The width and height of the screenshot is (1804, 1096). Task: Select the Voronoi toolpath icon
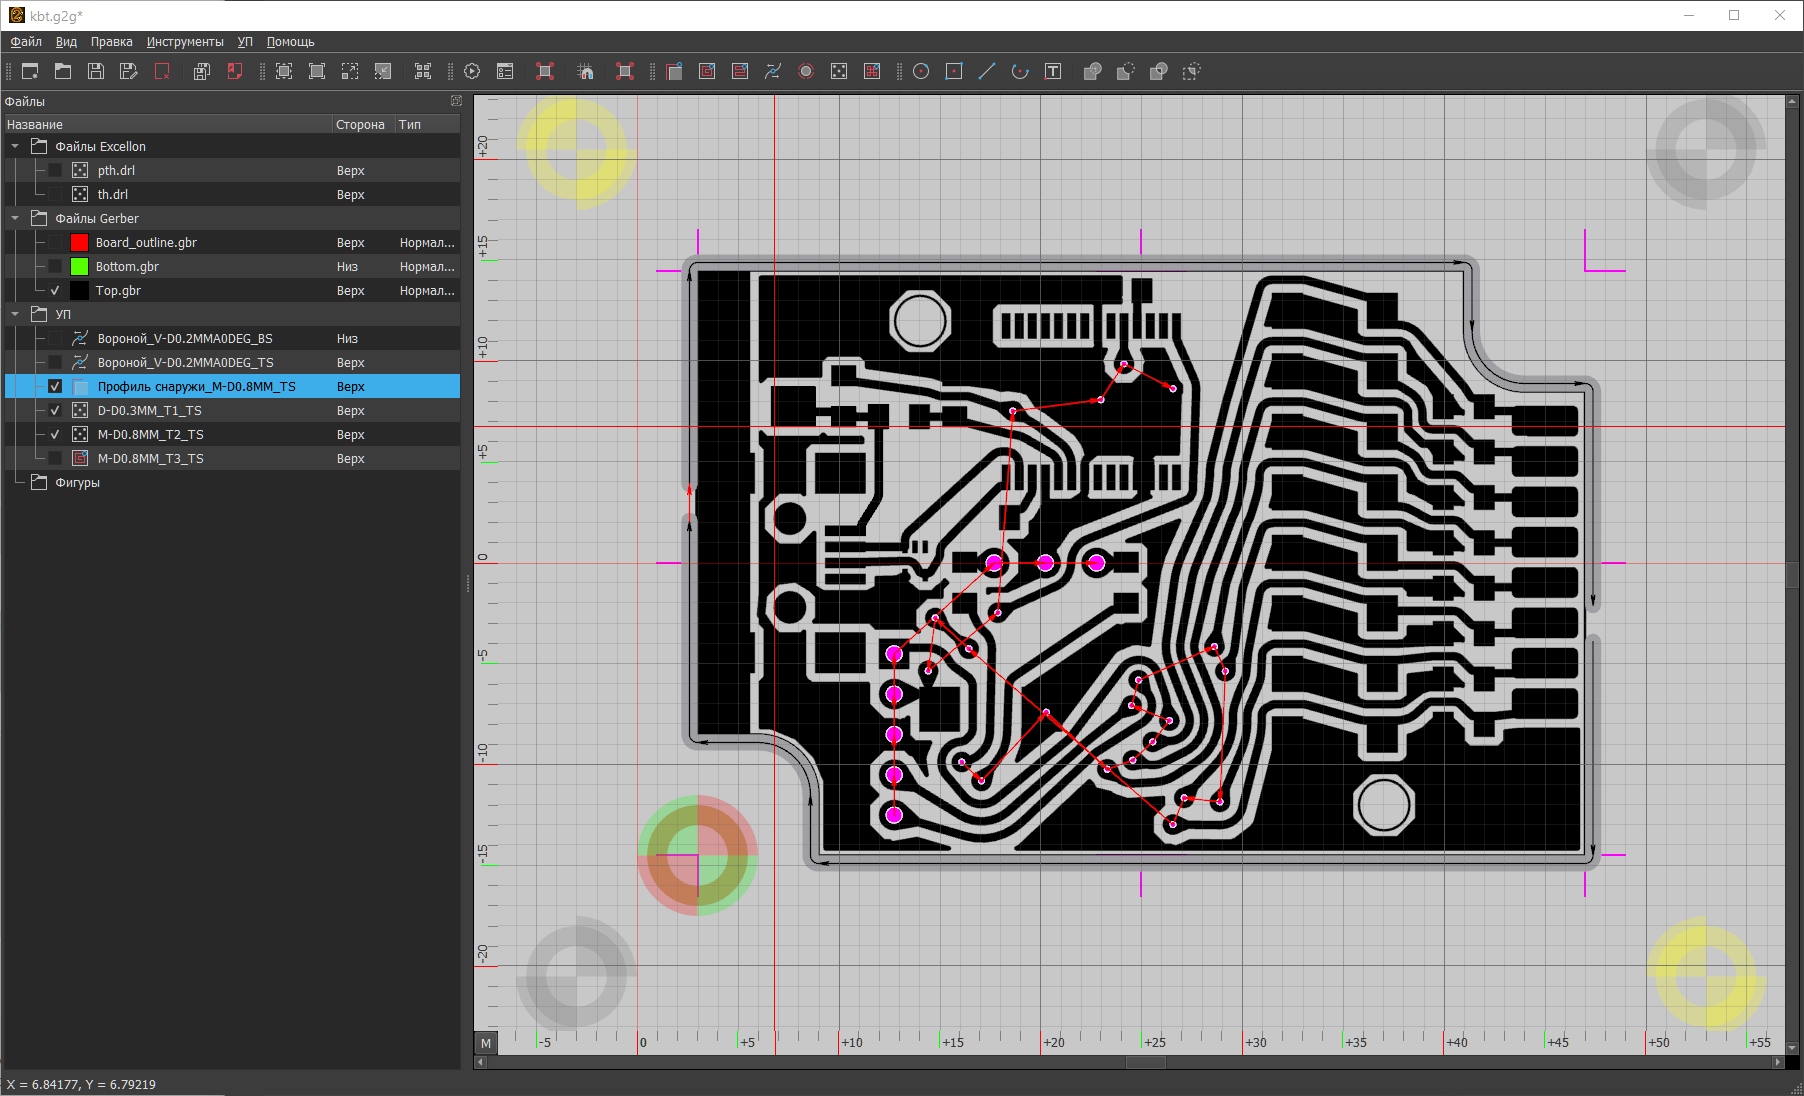tap(773, 71)
